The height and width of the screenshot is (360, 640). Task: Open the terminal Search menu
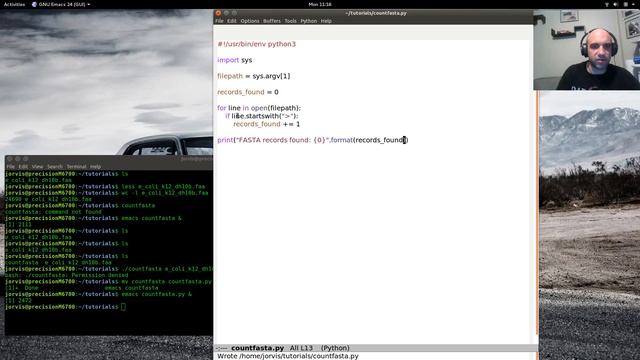[55, 167]
